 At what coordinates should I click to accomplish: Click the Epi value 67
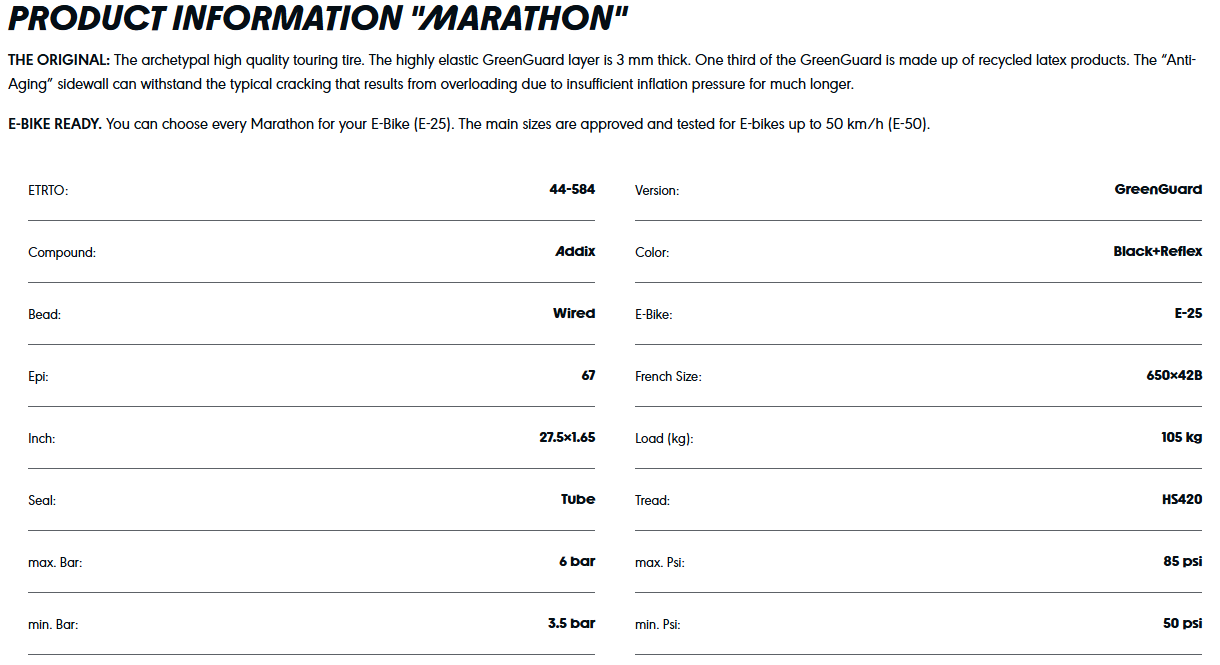click(588, 375)
